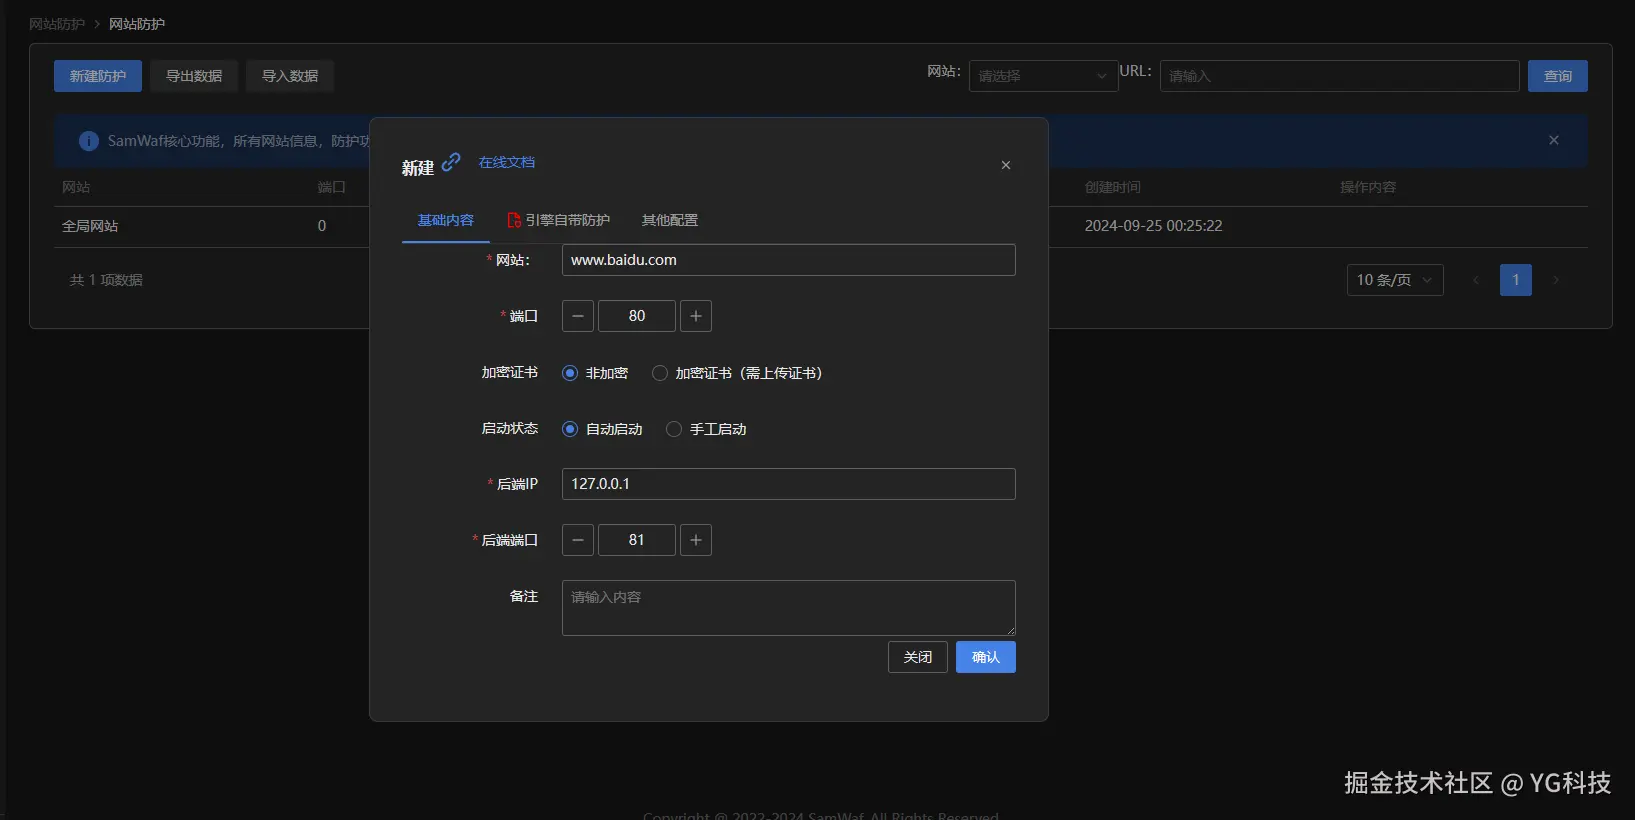Click the 全局网站 table cell
Screen dimensions: 1635x820
90,226
